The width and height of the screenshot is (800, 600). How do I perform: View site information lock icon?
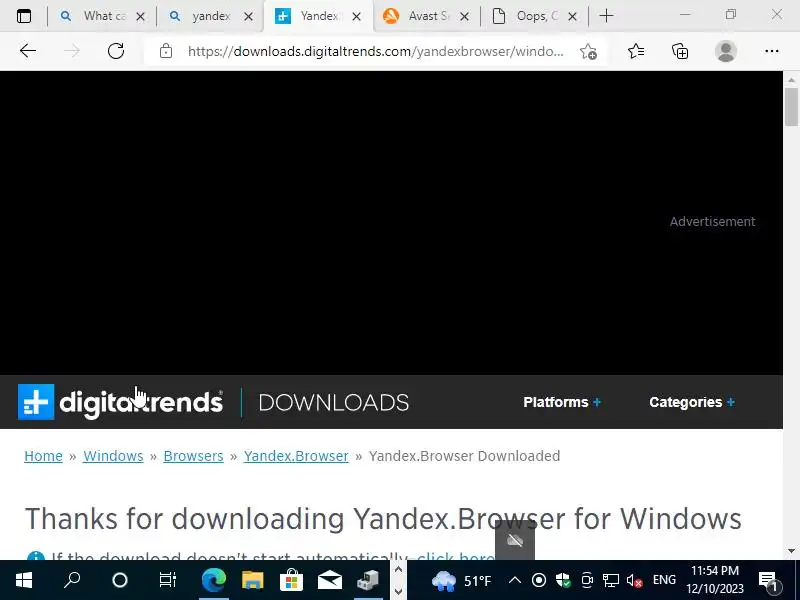click(x=166, y=51)
